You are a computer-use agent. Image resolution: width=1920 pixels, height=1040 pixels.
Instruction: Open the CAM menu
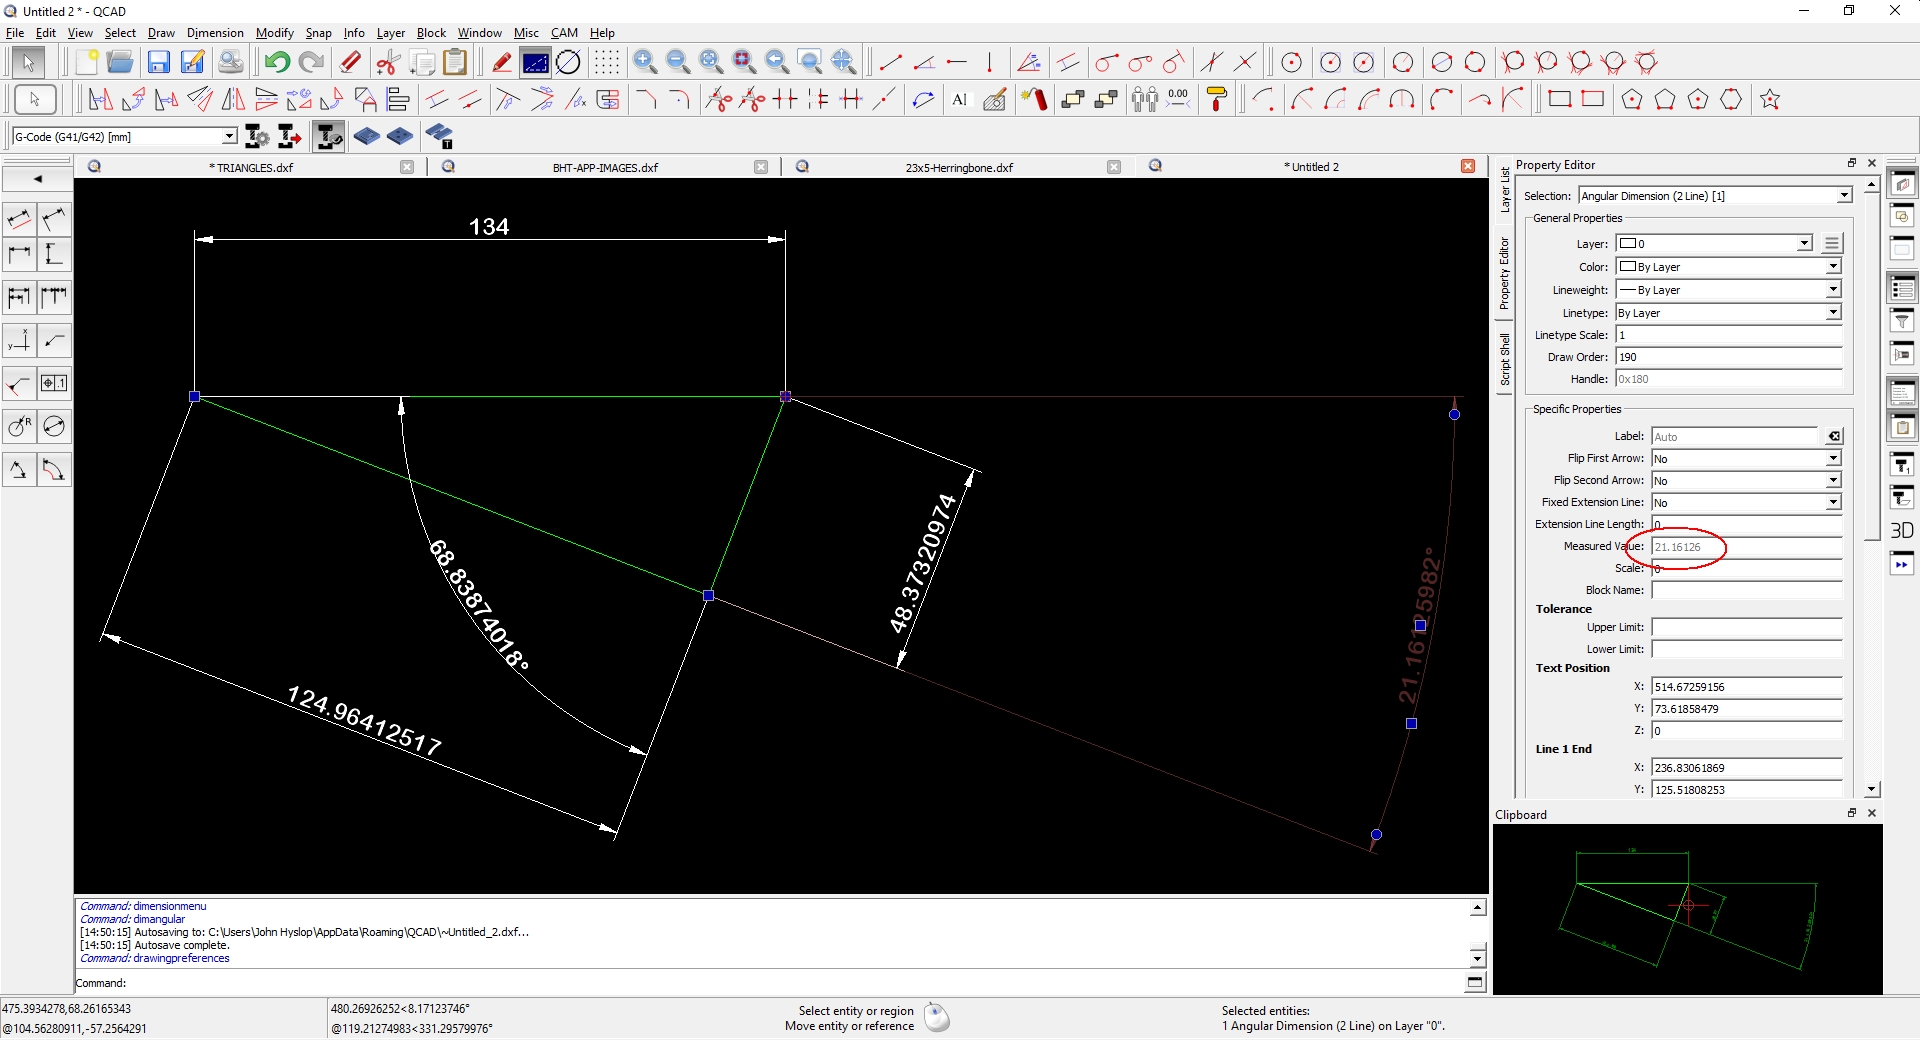point(564,33)
